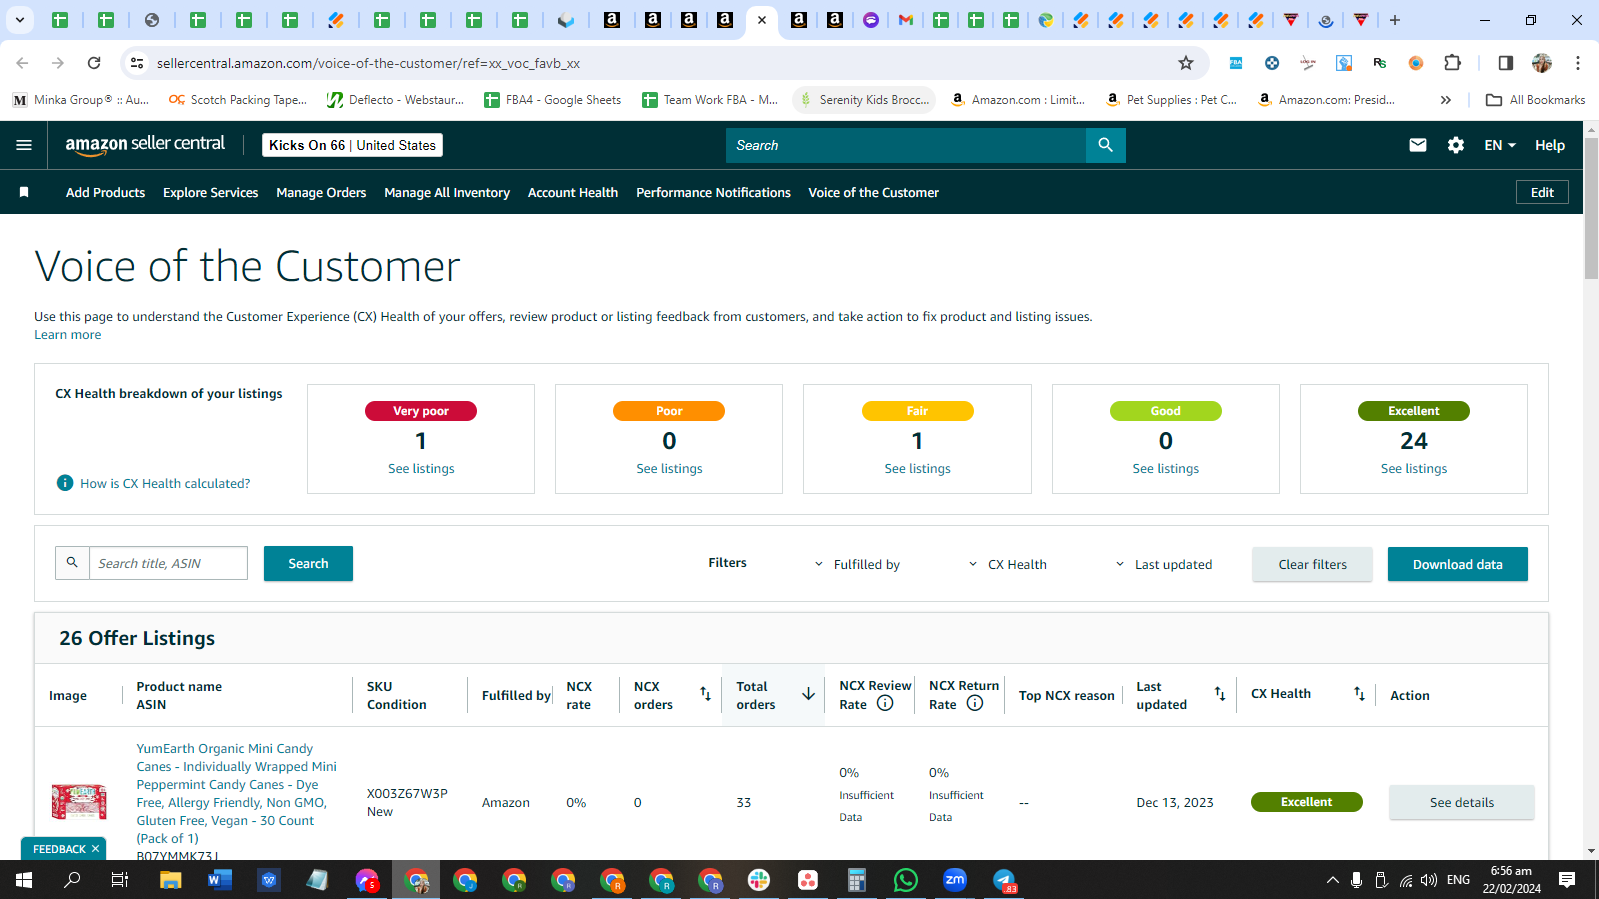Open Account Health in the navigation bar
This screenshot has width=1599, height=899.
573,192
